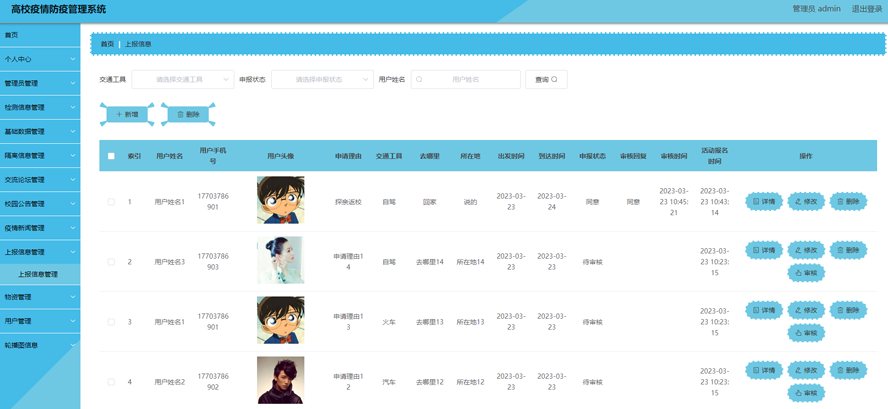Screen dimensions: 888x409
Task: Go to 首页 via the breadcrumb
Action: pyautogui.click(x=107, y=44)
